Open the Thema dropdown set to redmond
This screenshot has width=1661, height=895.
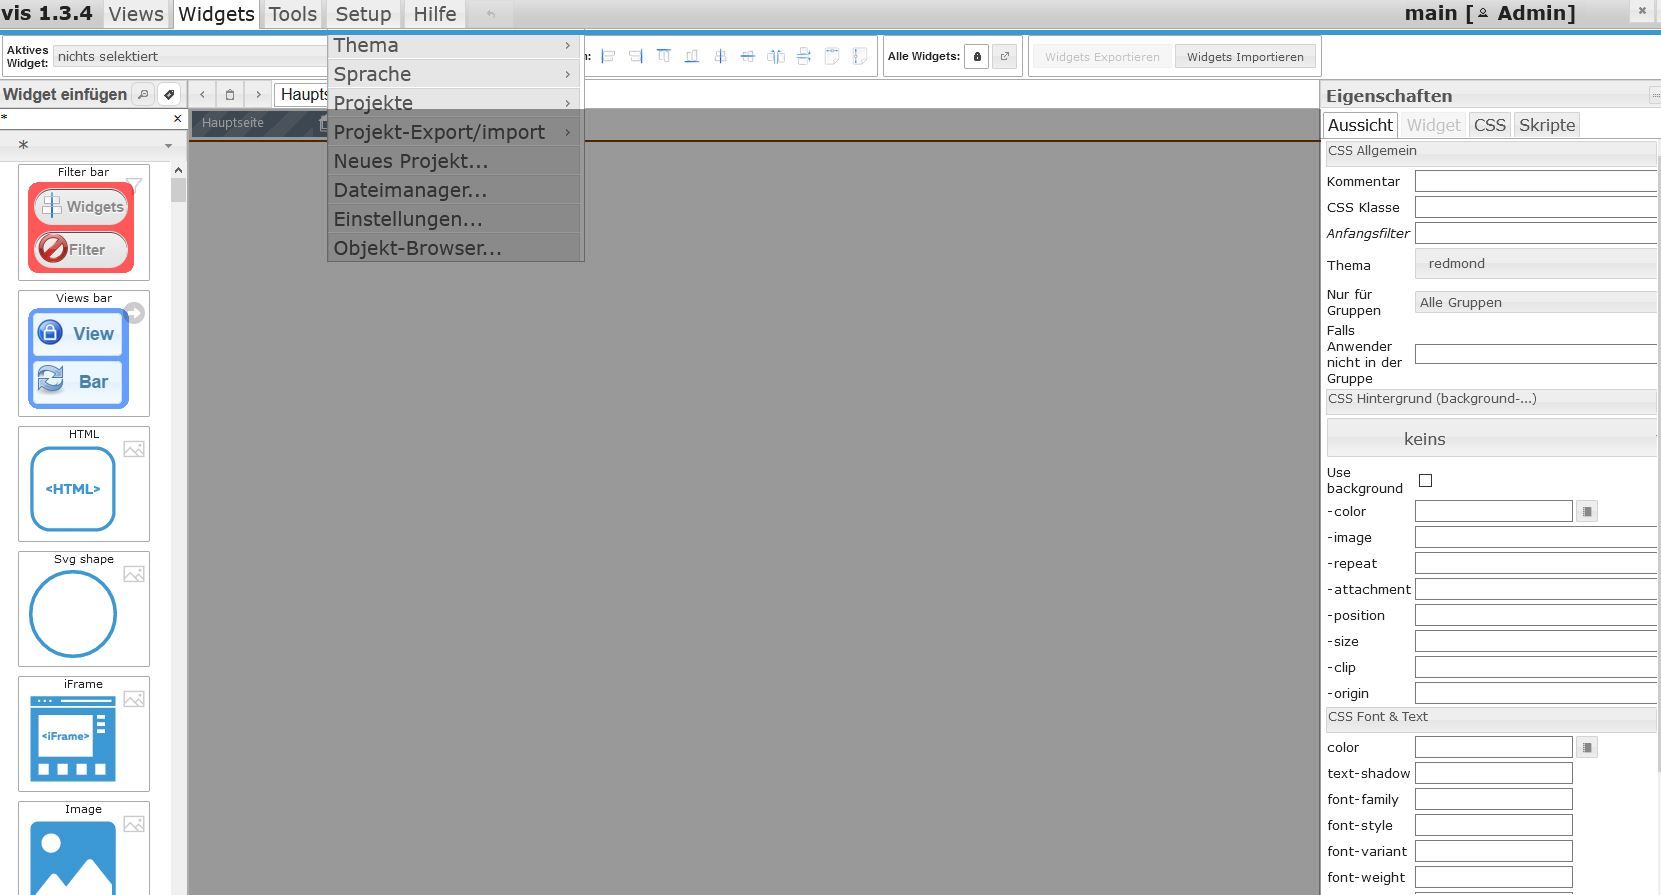click(x=1536, y=264)
